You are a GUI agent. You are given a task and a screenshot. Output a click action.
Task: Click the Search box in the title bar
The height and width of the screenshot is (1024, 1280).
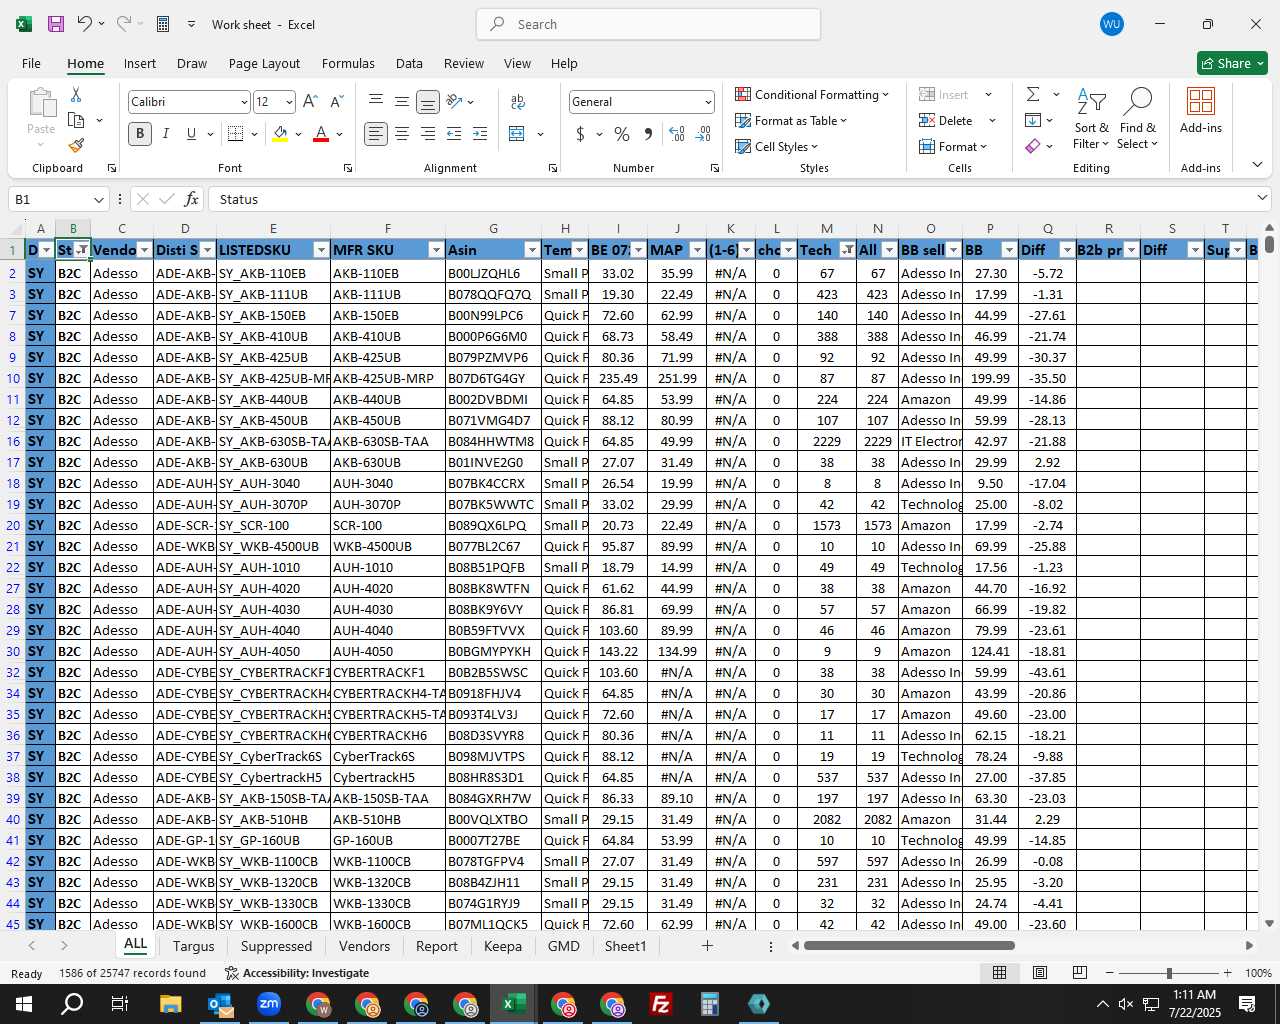coord(648,24)
